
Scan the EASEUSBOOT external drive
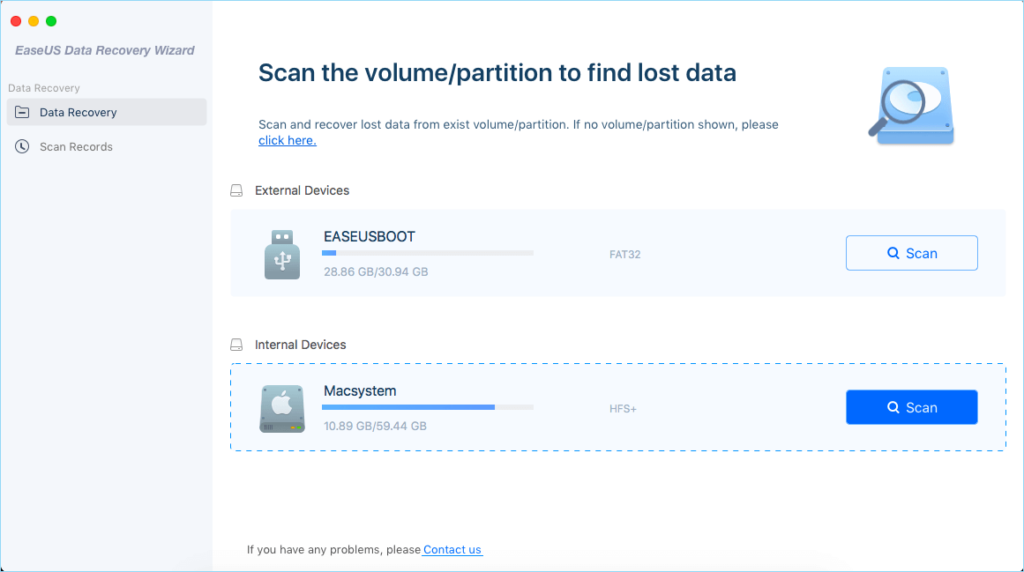[x=911, y=253]
